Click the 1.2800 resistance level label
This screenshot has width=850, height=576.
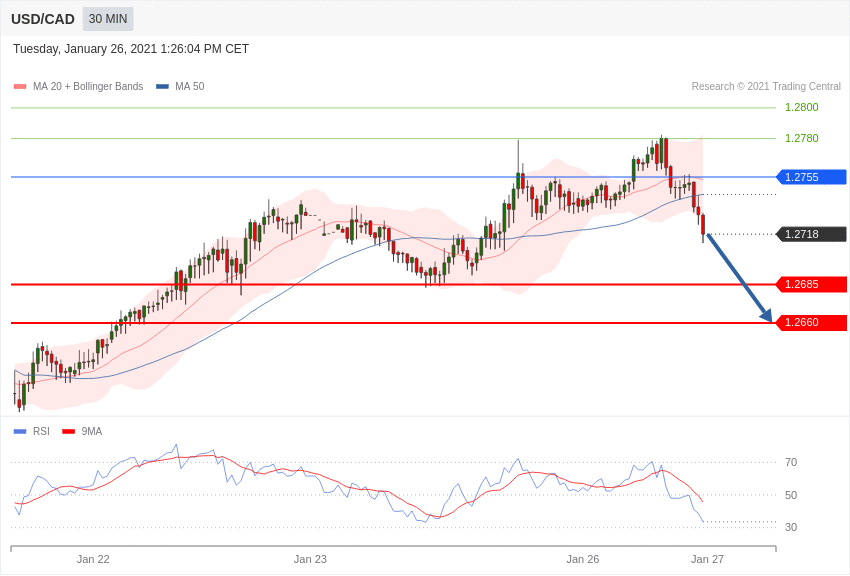(801, 107)
